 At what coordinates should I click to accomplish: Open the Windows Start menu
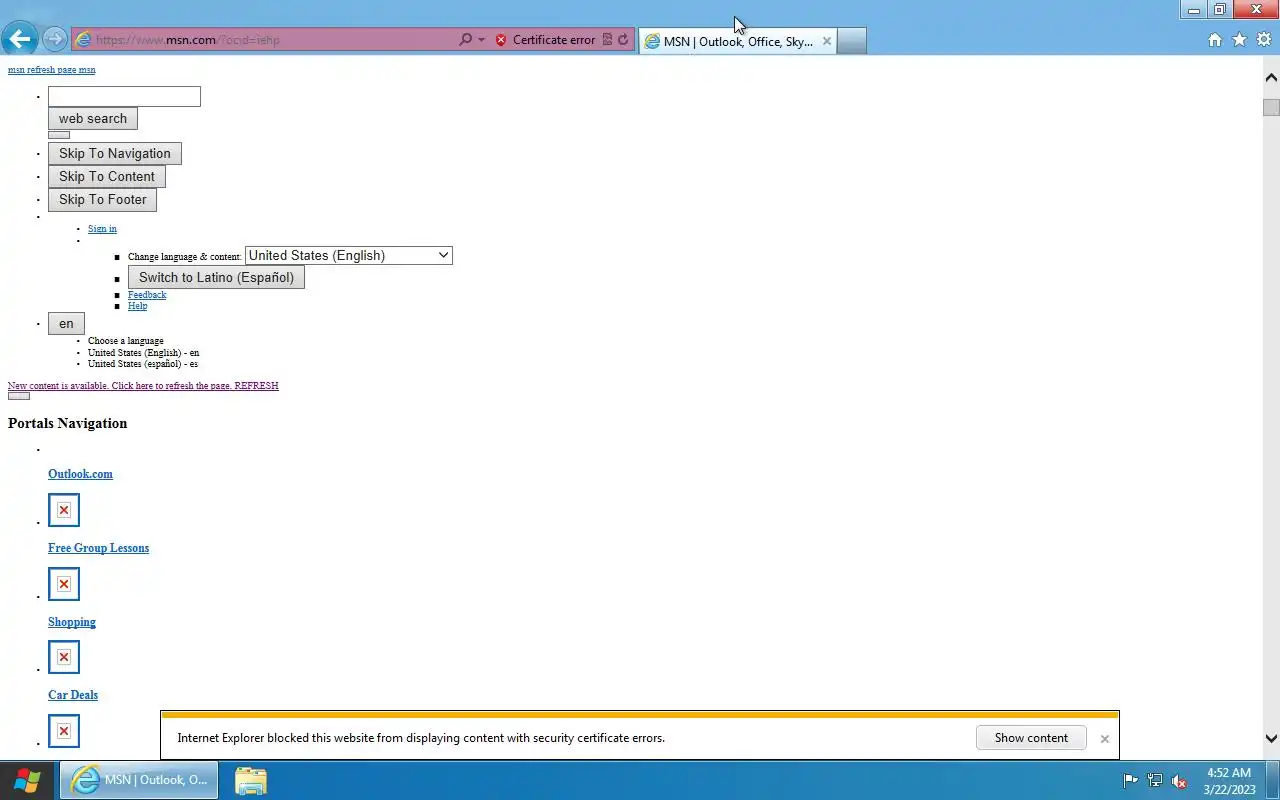click(x=27, y=780)
